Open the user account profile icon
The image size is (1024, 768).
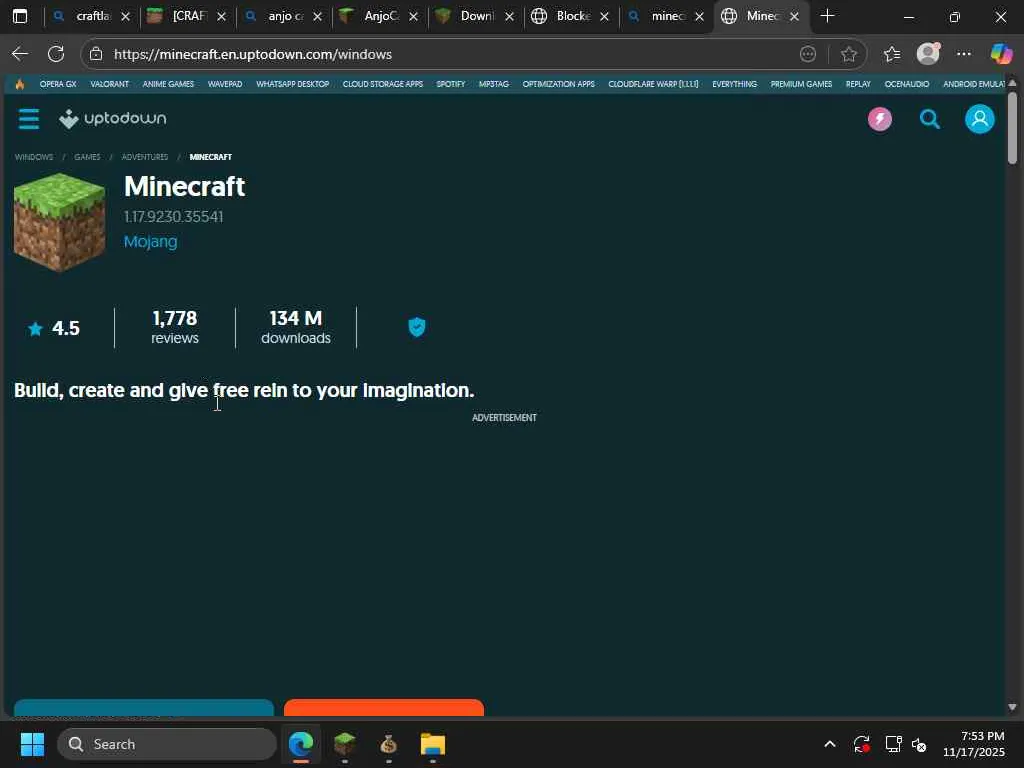pyautogui.click(x=980, y=119)
